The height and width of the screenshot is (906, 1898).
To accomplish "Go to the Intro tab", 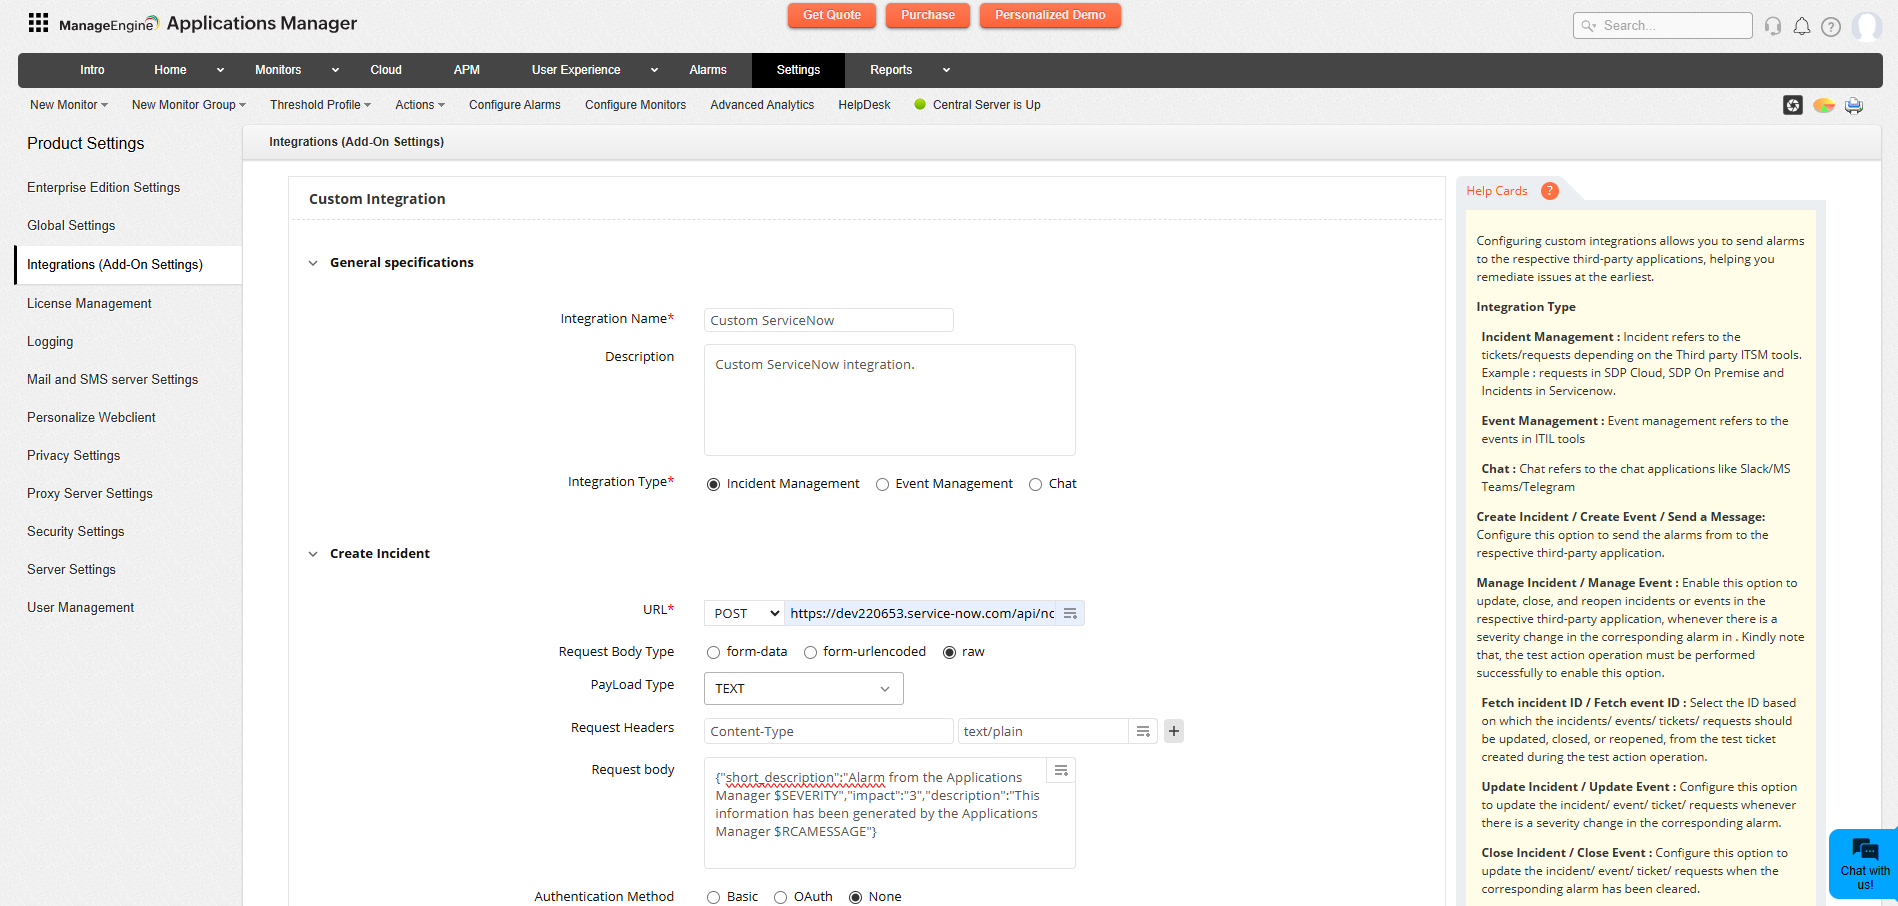I will pyautogui.click(x=92, y=70).
